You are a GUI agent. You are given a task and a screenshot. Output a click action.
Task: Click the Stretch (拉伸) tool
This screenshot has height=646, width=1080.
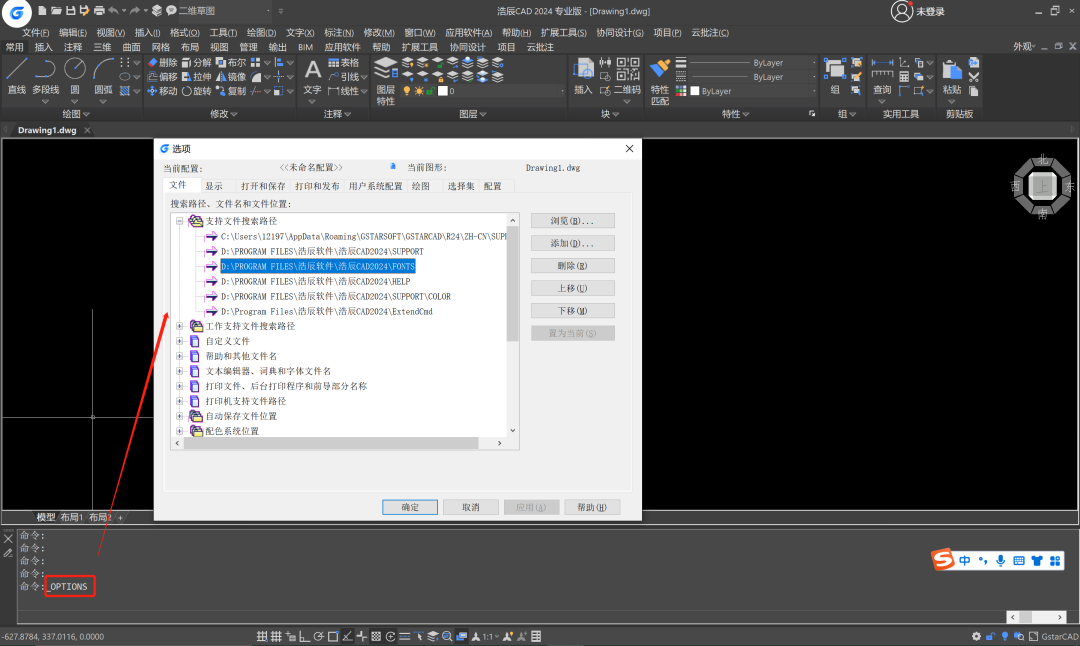click(197, 76)
